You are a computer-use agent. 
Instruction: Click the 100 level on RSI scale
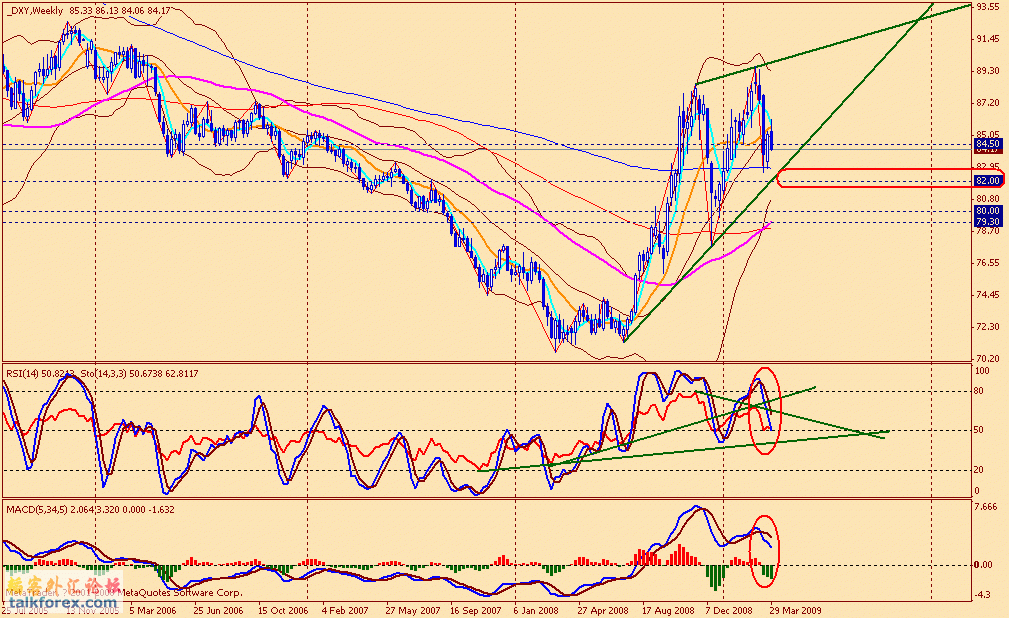[982, 371]
